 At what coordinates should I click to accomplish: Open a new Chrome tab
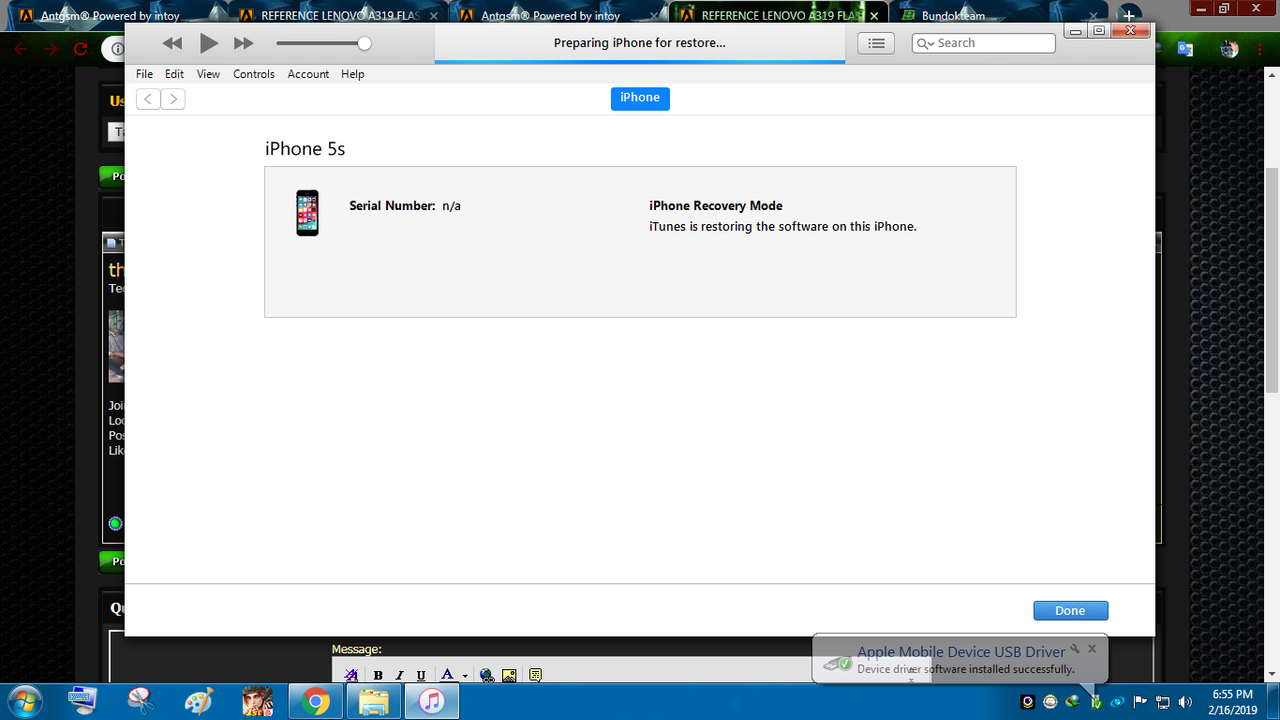(x=1129, y=15)
